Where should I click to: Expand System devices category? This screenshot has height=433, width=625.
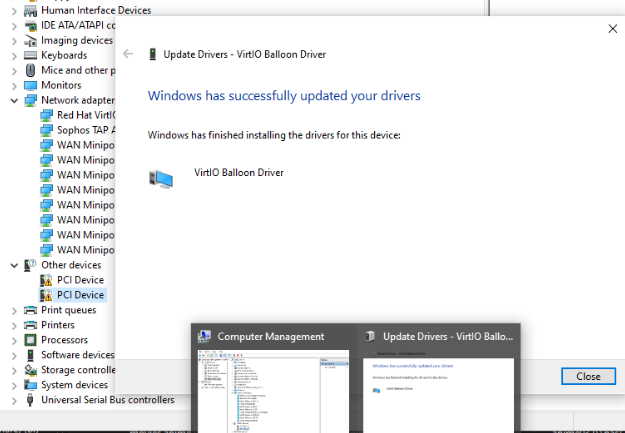(x=14, y=386)
